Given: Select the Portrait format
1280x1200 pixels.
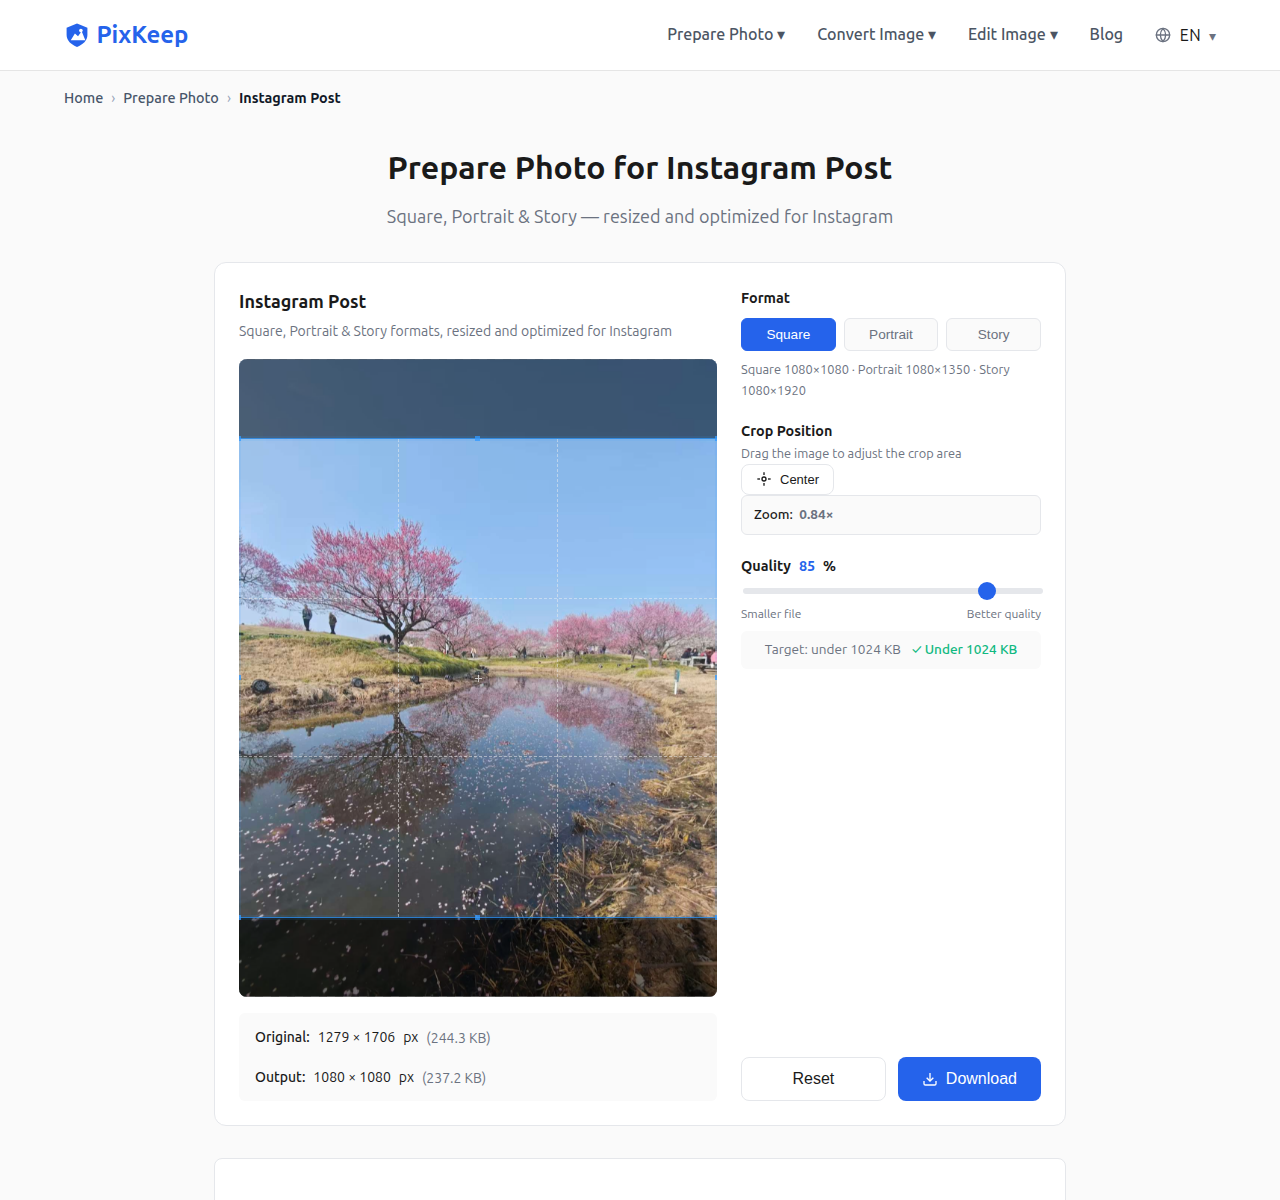Looking at the screenshot, I should coord(891,335).
